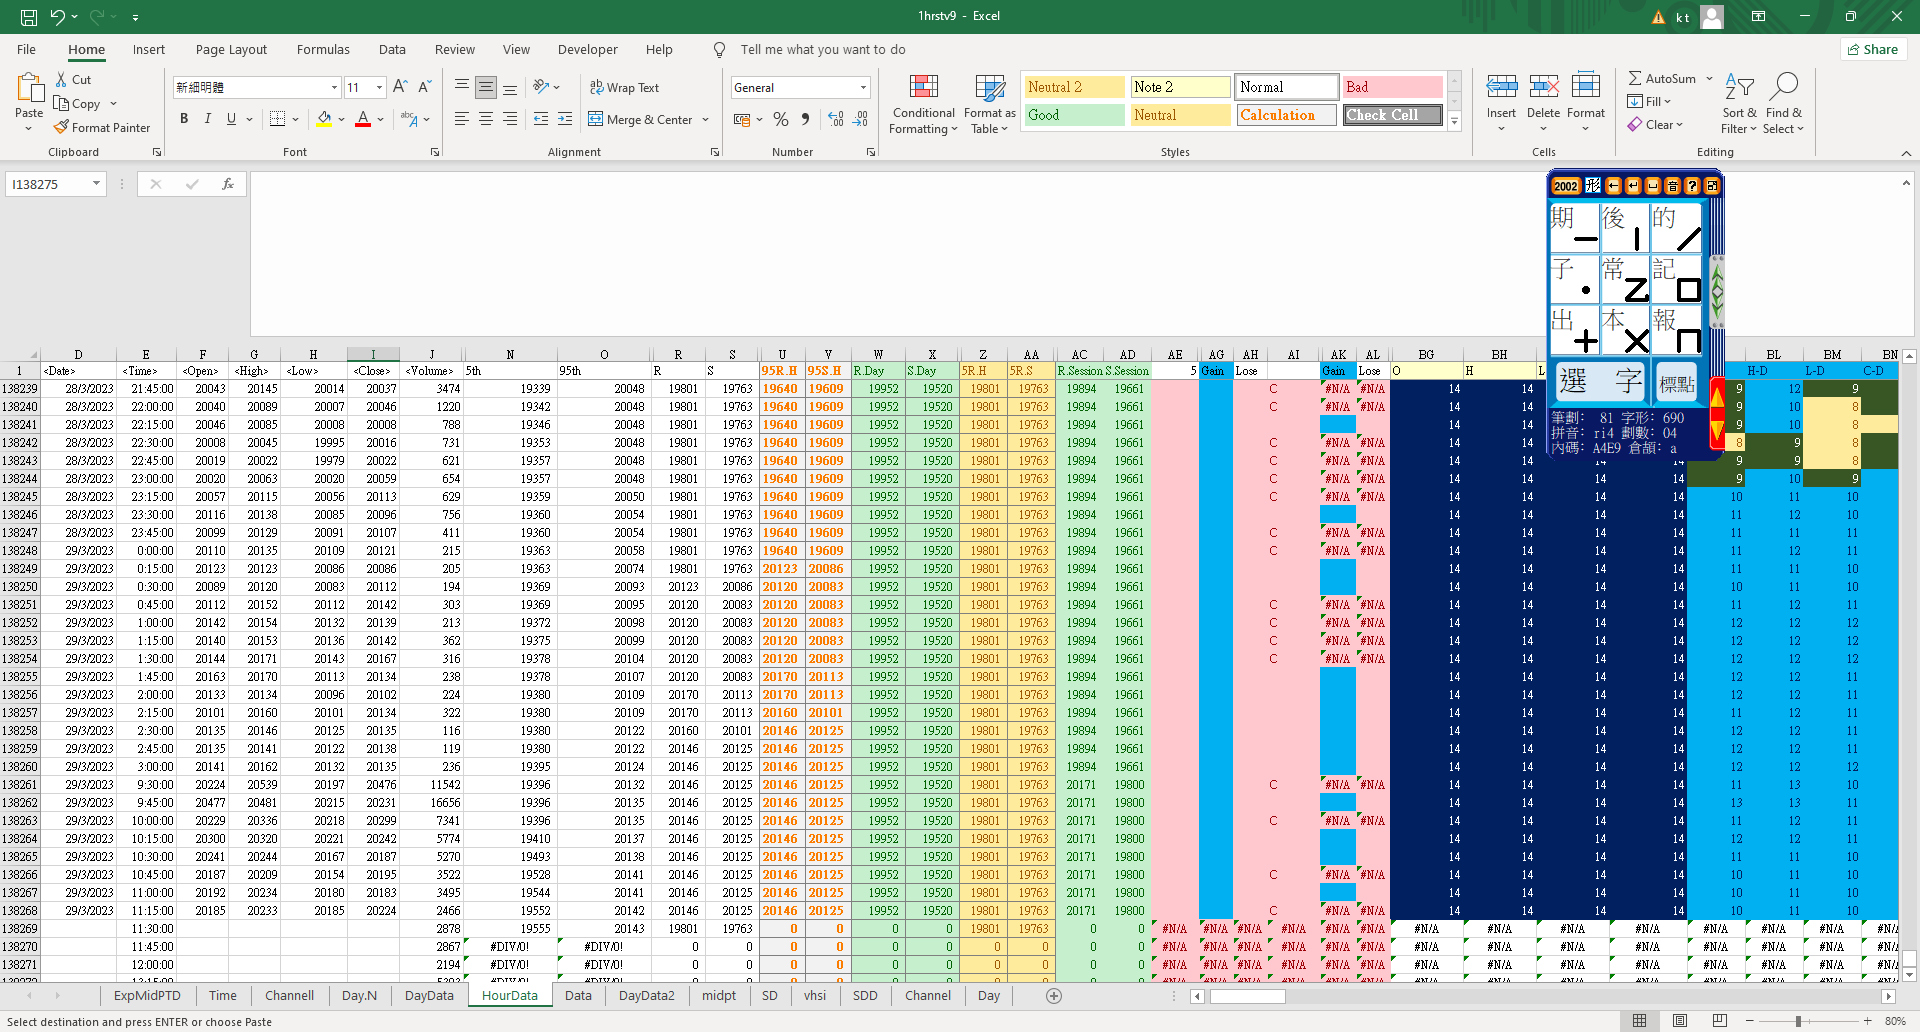
Task: Open the AutoSum dropdown arrow
Action: tap(1709, 78)
